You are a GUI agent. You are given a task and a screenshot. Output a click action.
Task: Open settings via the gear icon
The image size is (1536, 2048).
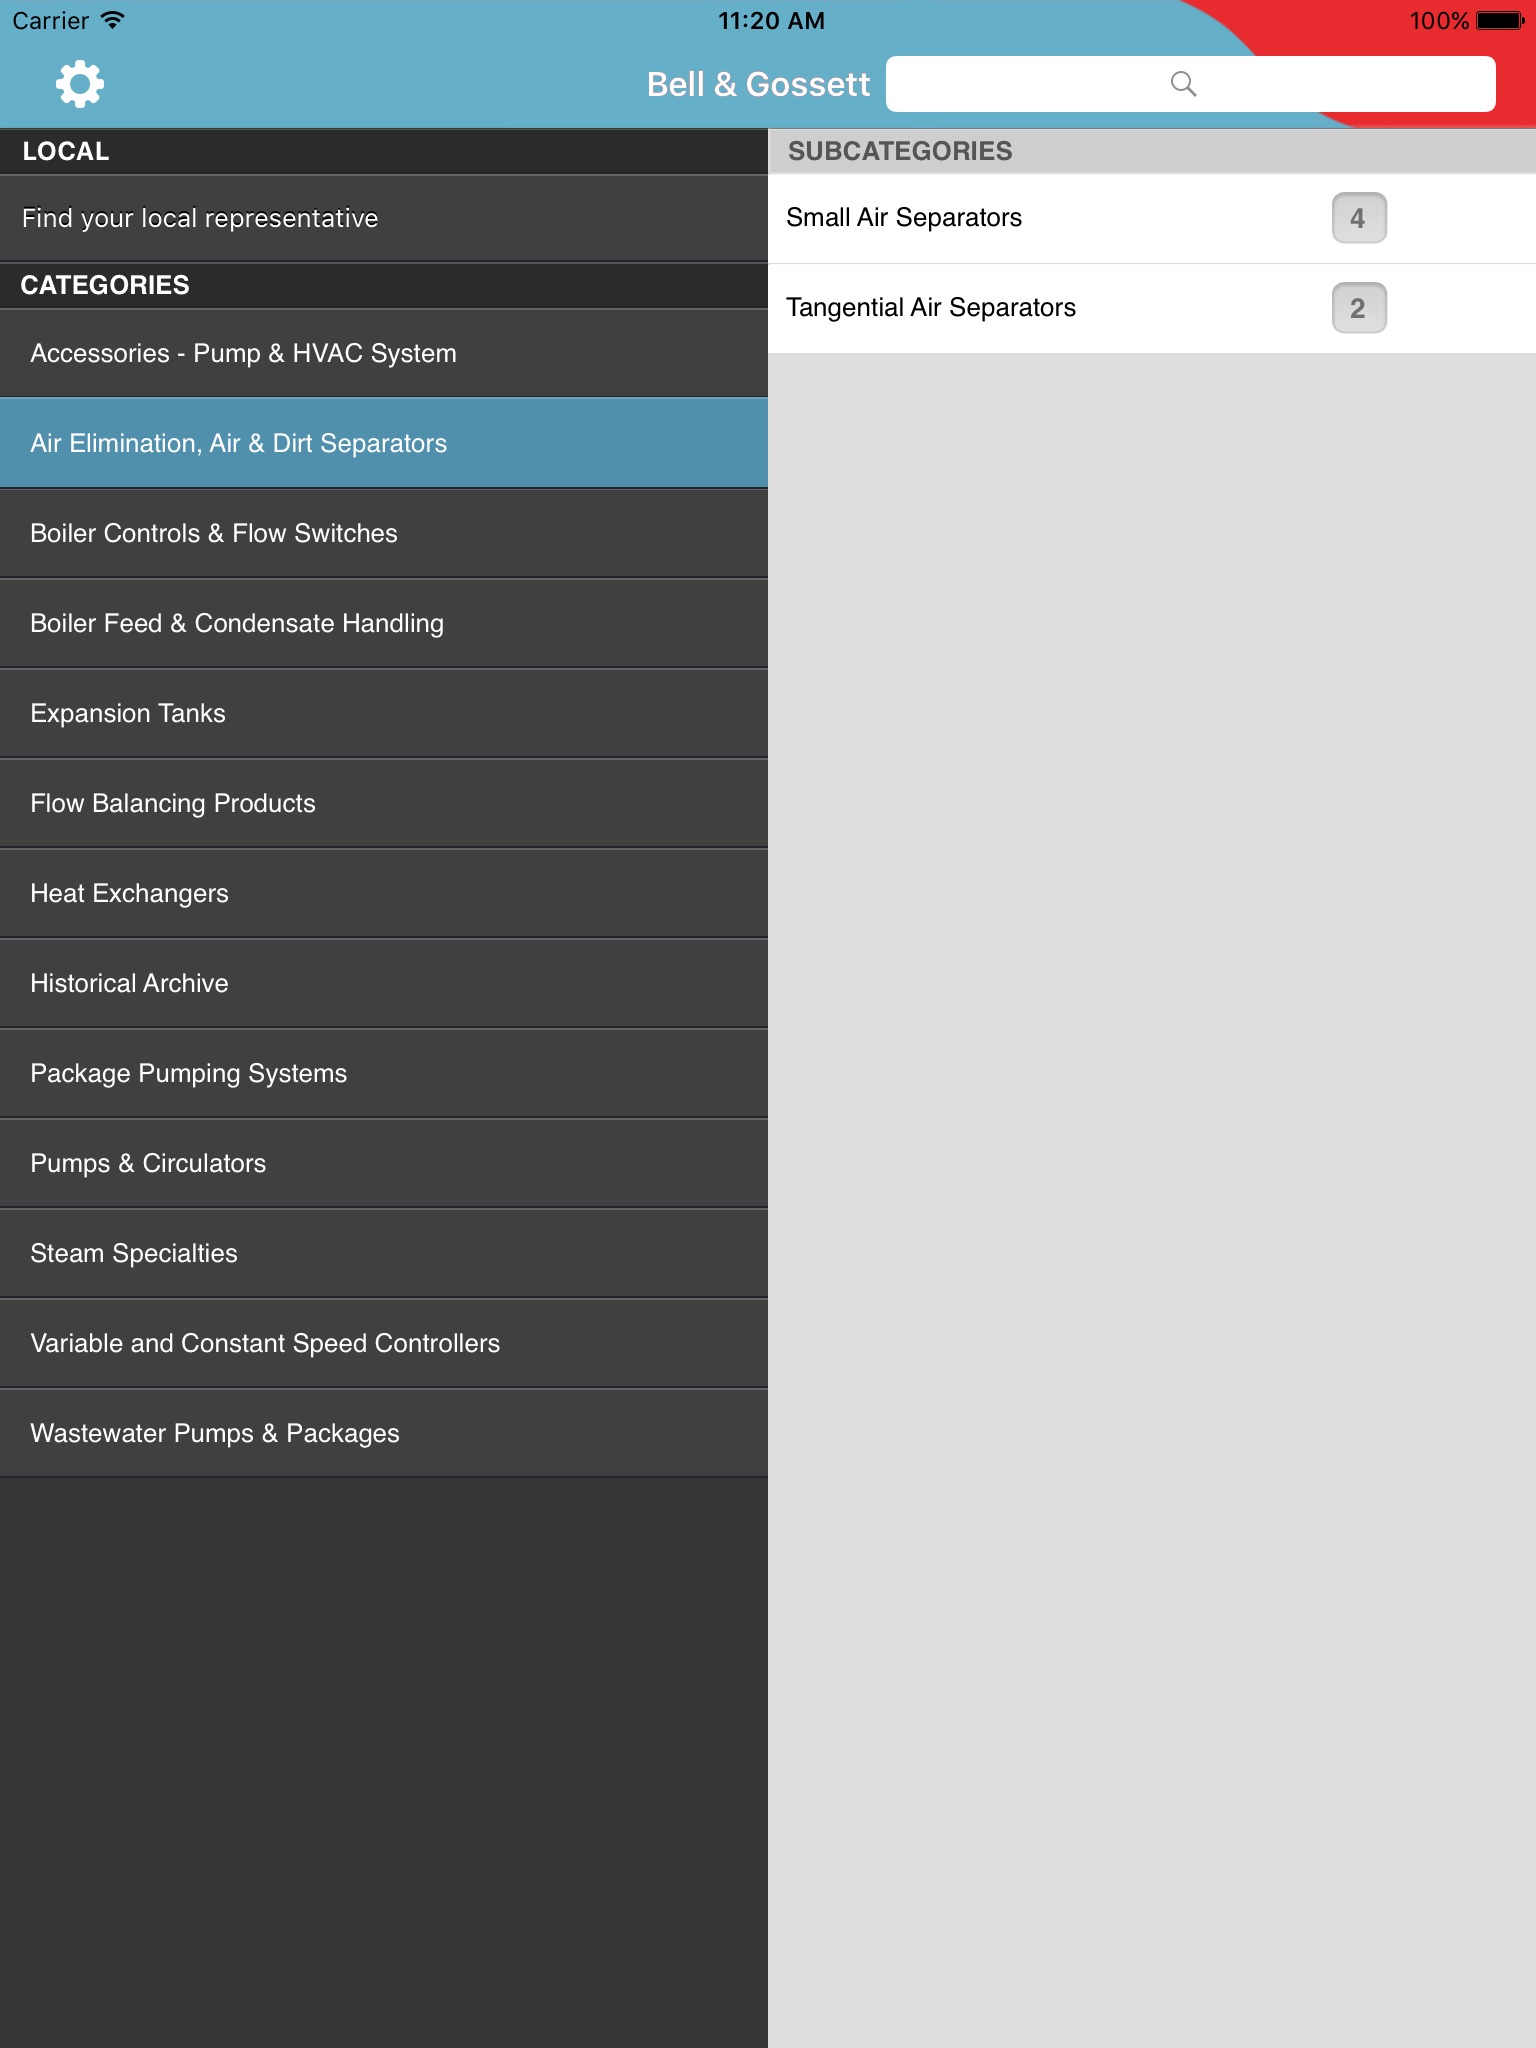tap(80, 84)
